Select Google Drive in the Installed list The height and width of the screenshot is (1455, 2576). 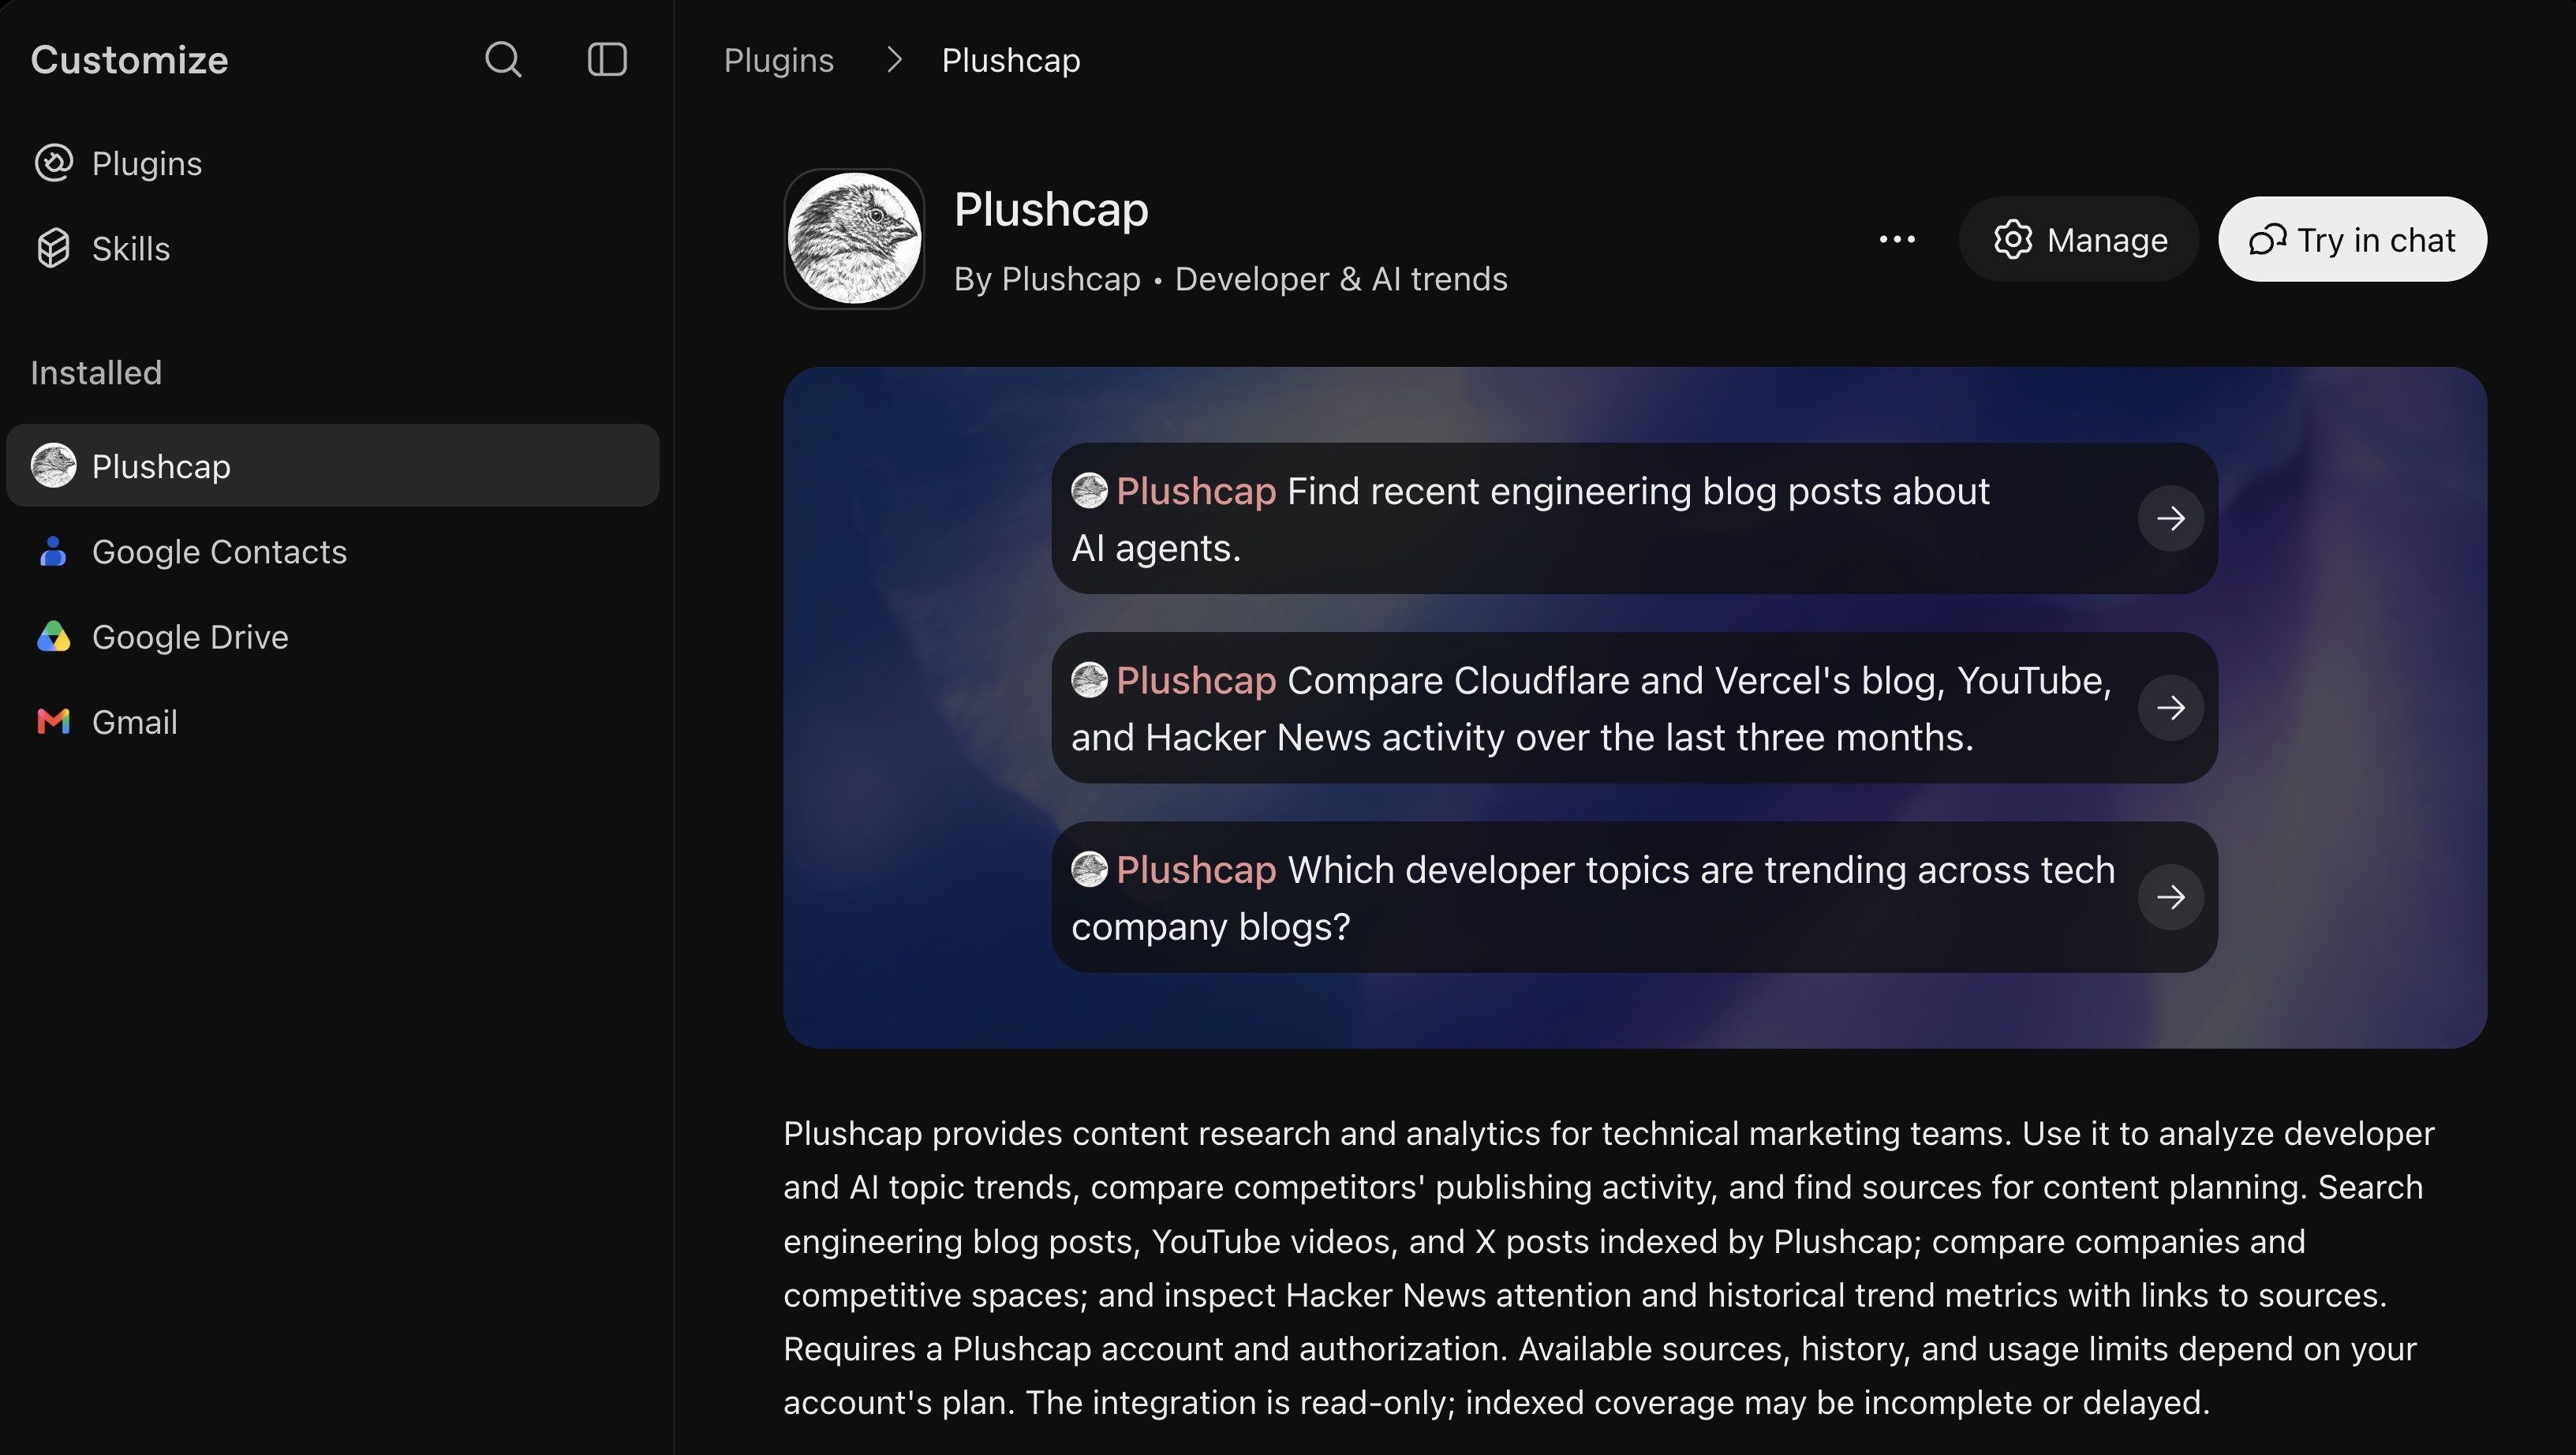(x=332, y=636)
